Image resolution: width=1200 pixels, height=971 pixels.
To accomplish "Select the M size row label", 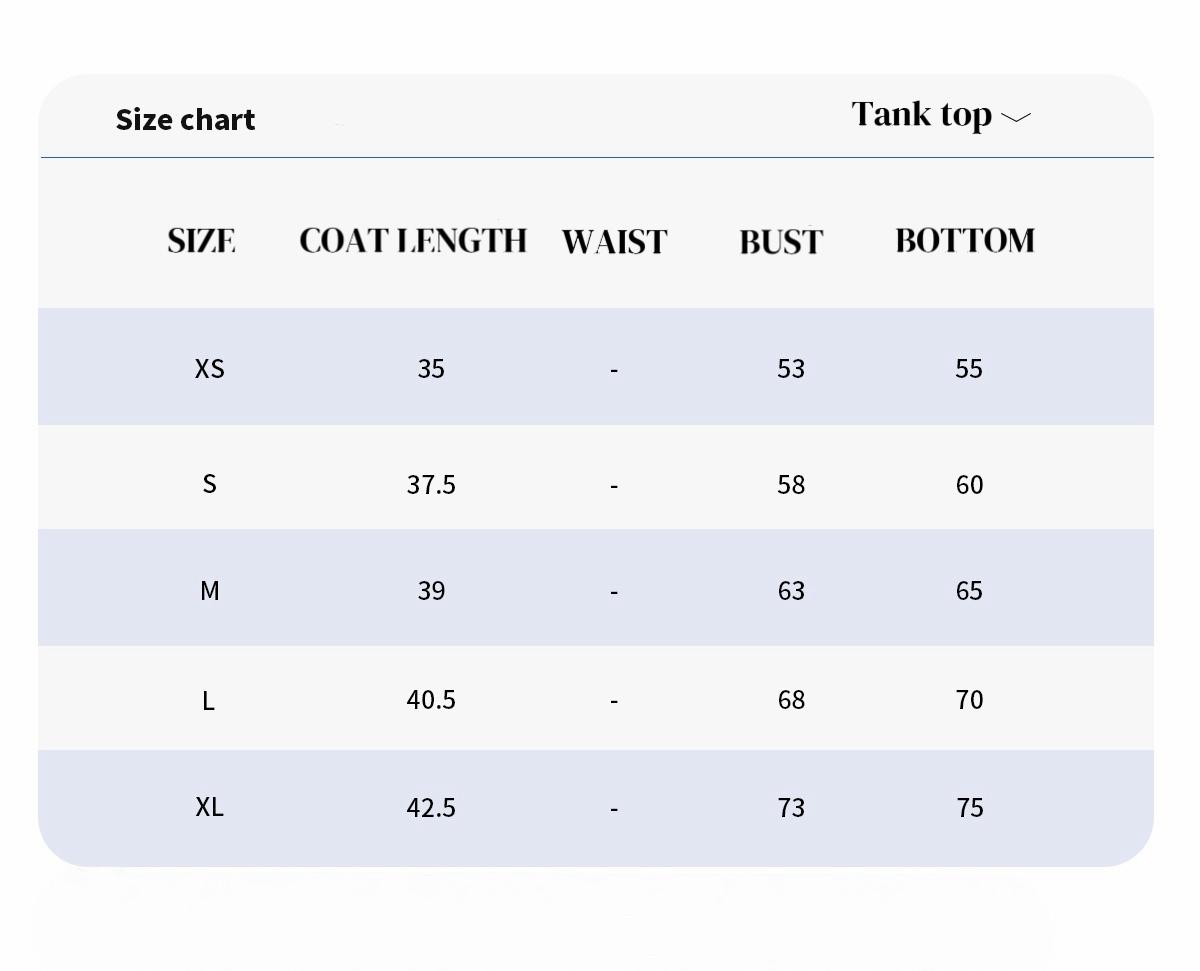I will click(209, 590).
